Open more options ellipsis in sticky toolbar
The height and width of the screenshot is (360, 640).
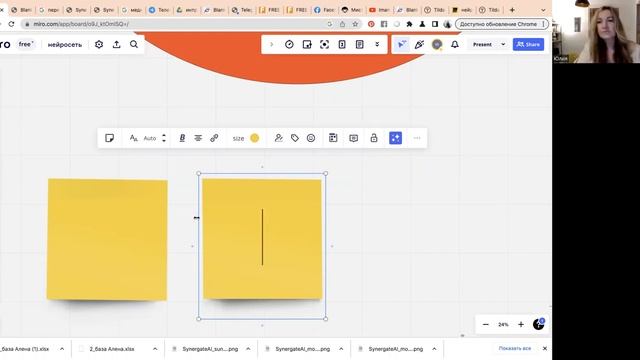417,138
